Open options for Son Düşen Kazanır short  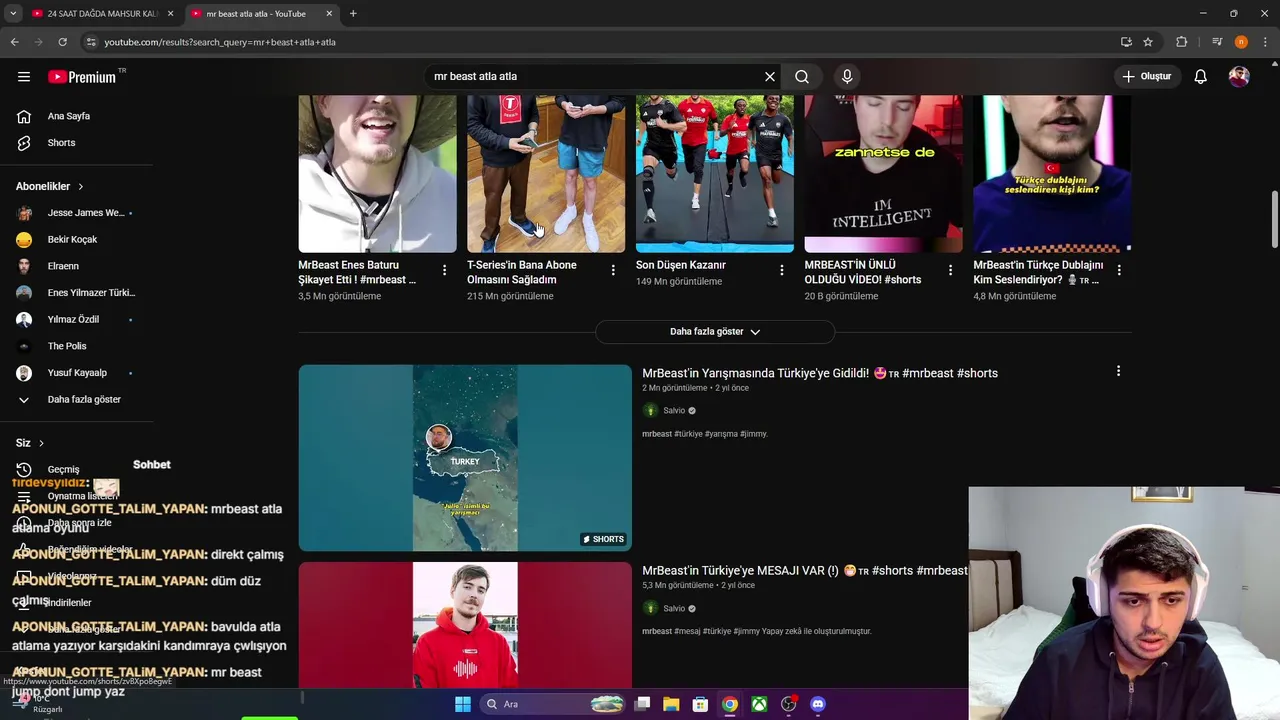[x=782, y=271]
